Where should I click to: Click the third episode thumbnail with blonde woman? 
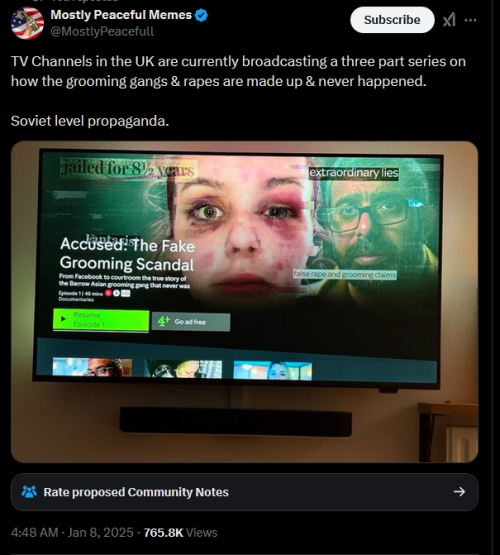[273, 371]
